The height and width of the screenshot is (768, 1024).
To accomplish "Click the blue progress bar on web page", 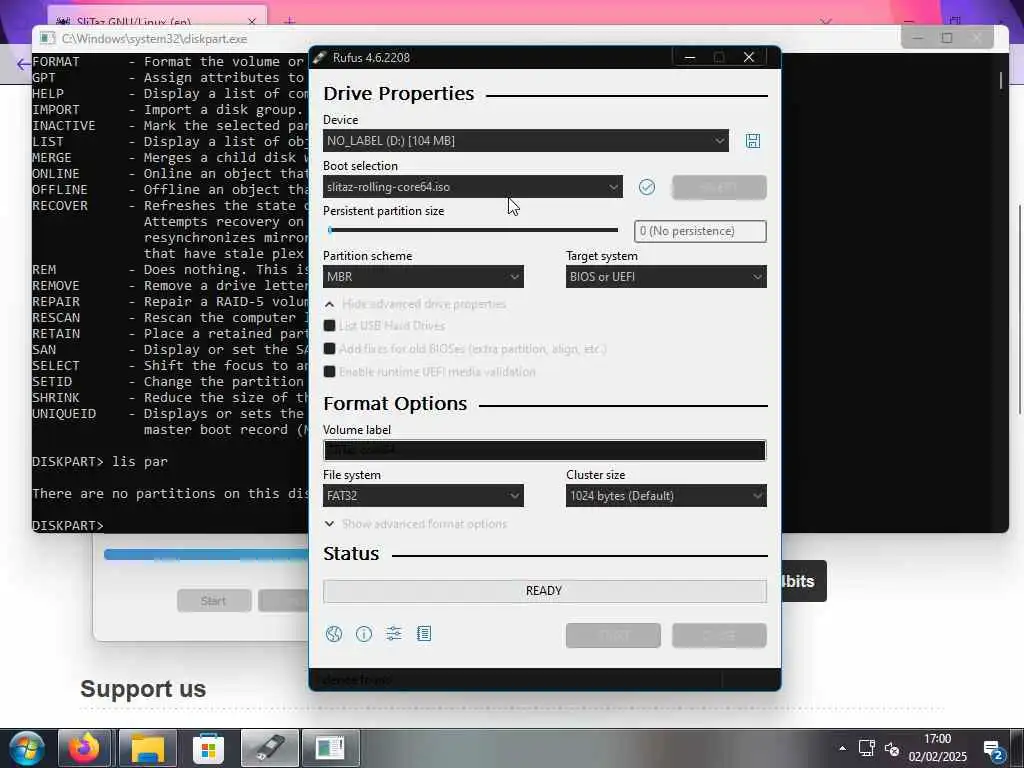I will (206, 554).
